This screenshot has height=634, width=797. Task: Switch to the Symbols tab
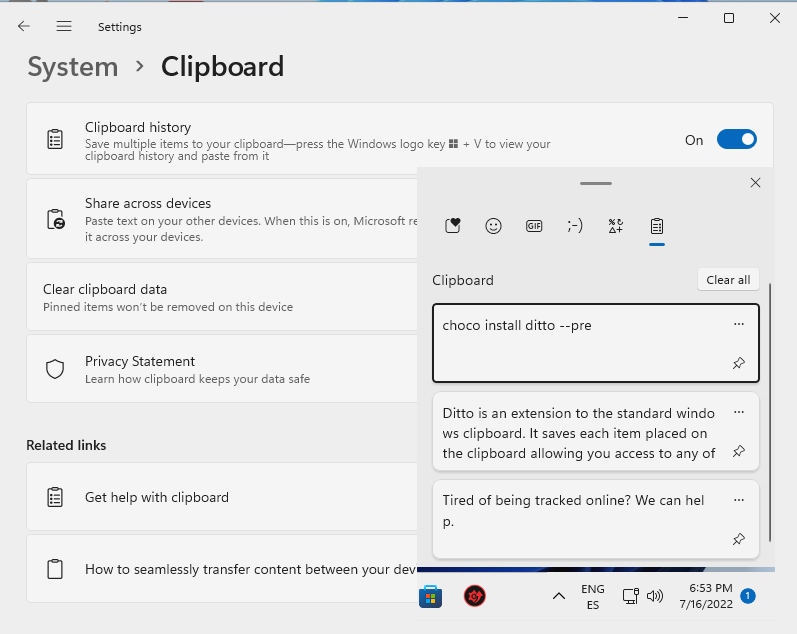[x=616, y=226]
